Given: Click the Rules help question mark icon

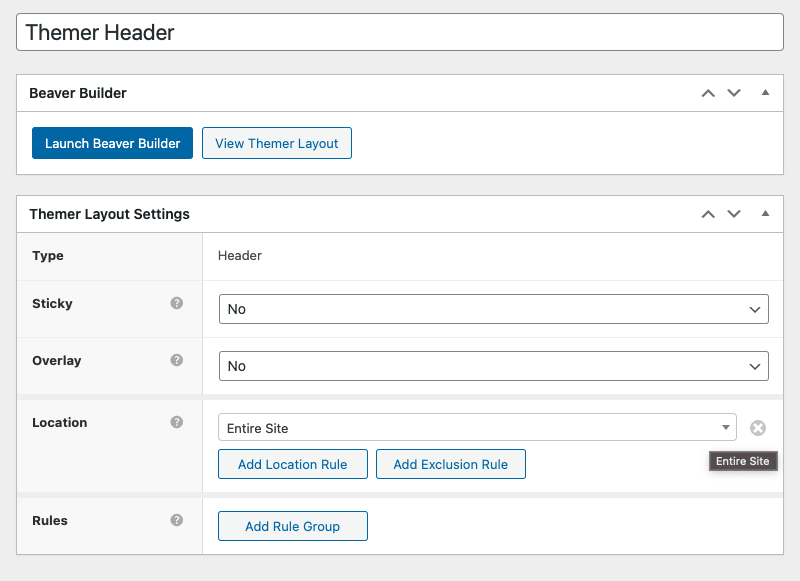Looking at the screenshot, I should 177,520.
